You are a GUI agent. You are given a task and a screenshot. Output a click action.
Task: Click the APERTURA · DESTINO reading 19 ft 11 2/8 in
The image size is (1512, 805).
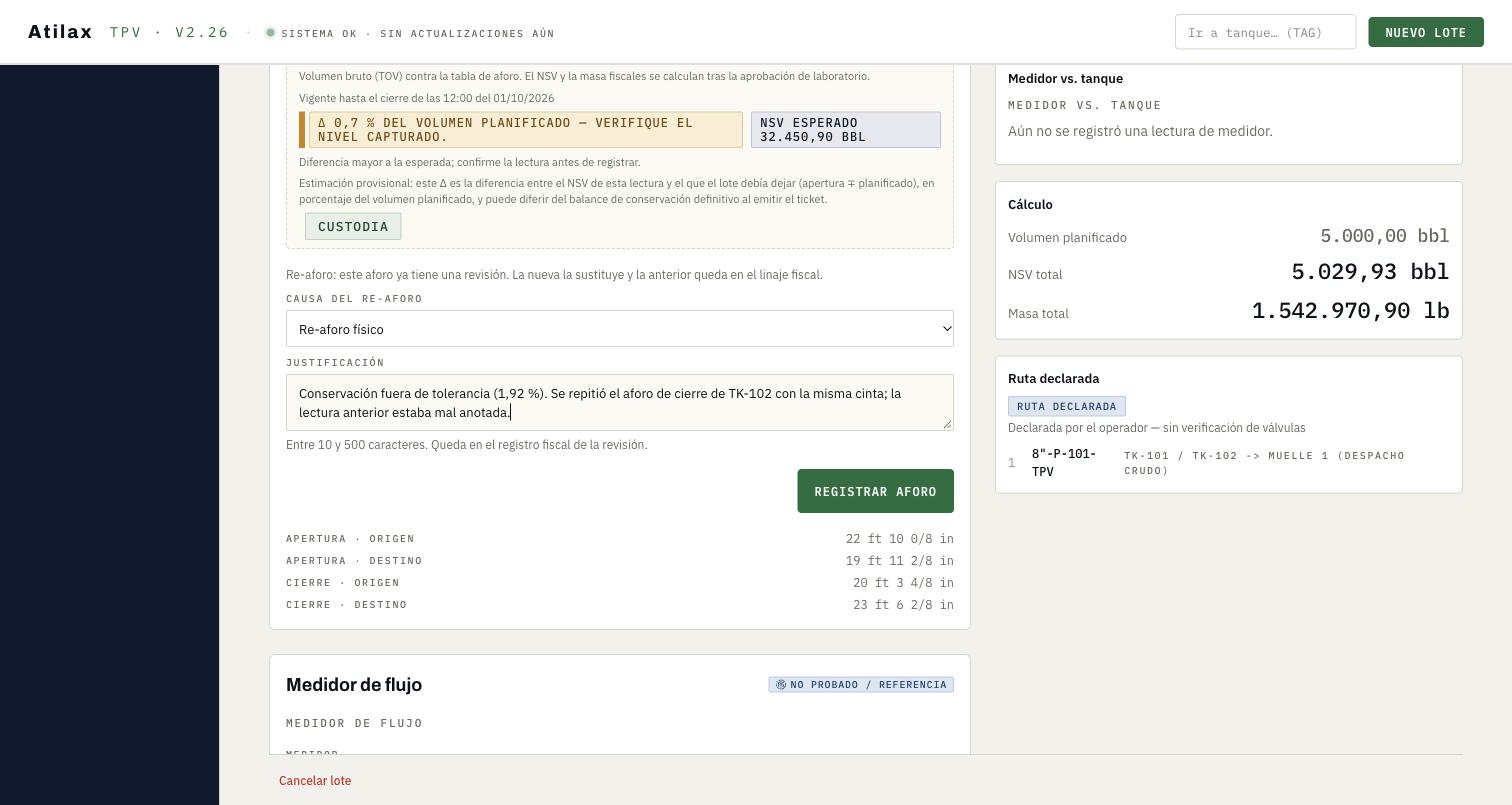[900, 561]
